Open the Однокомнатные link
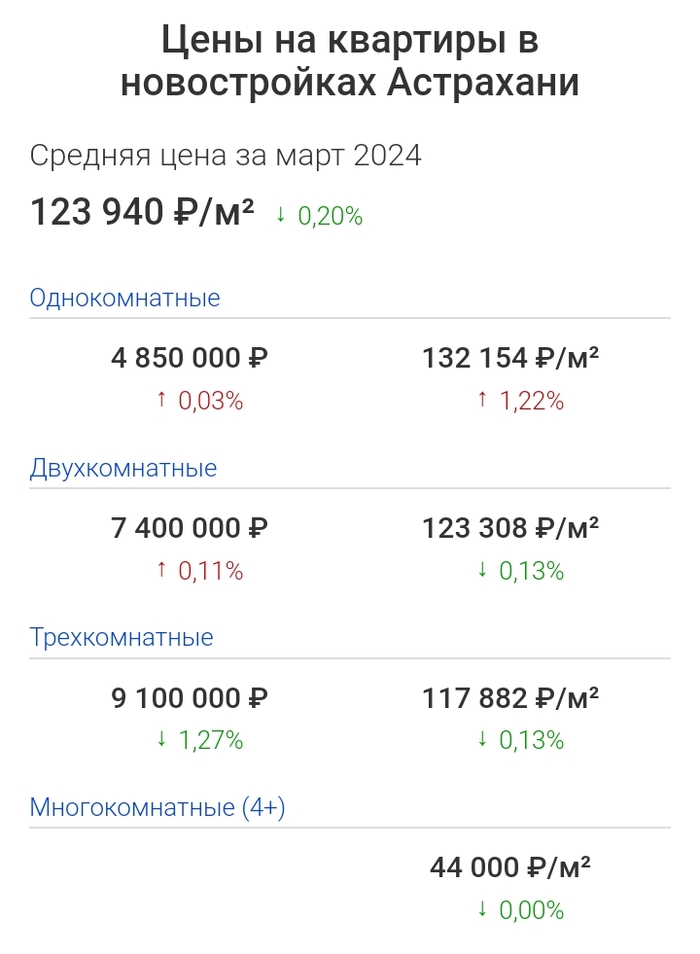700x954 pixels. click(x=125, y=298)
